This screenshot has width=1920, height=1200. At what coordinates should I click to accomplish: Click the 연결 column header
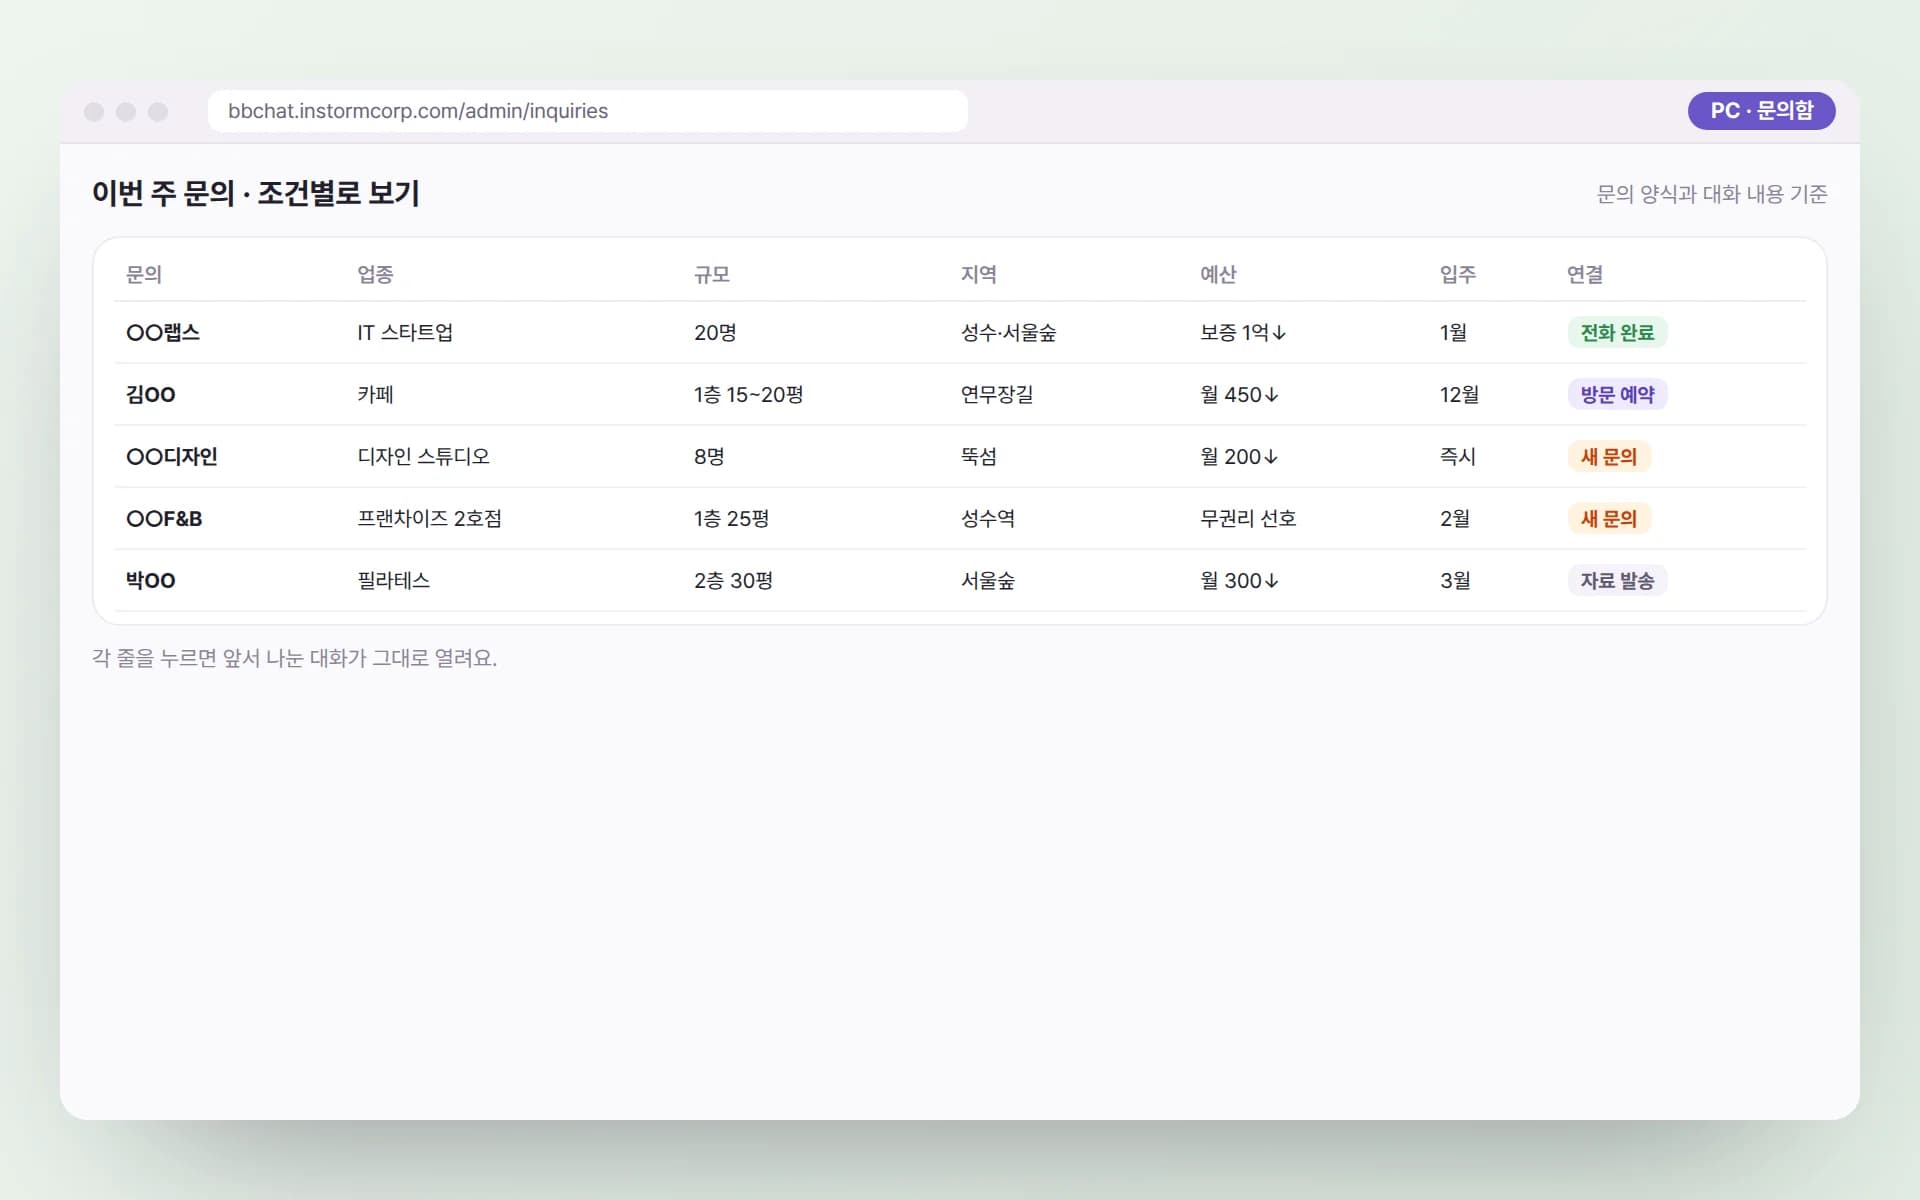click(1585, 274)
